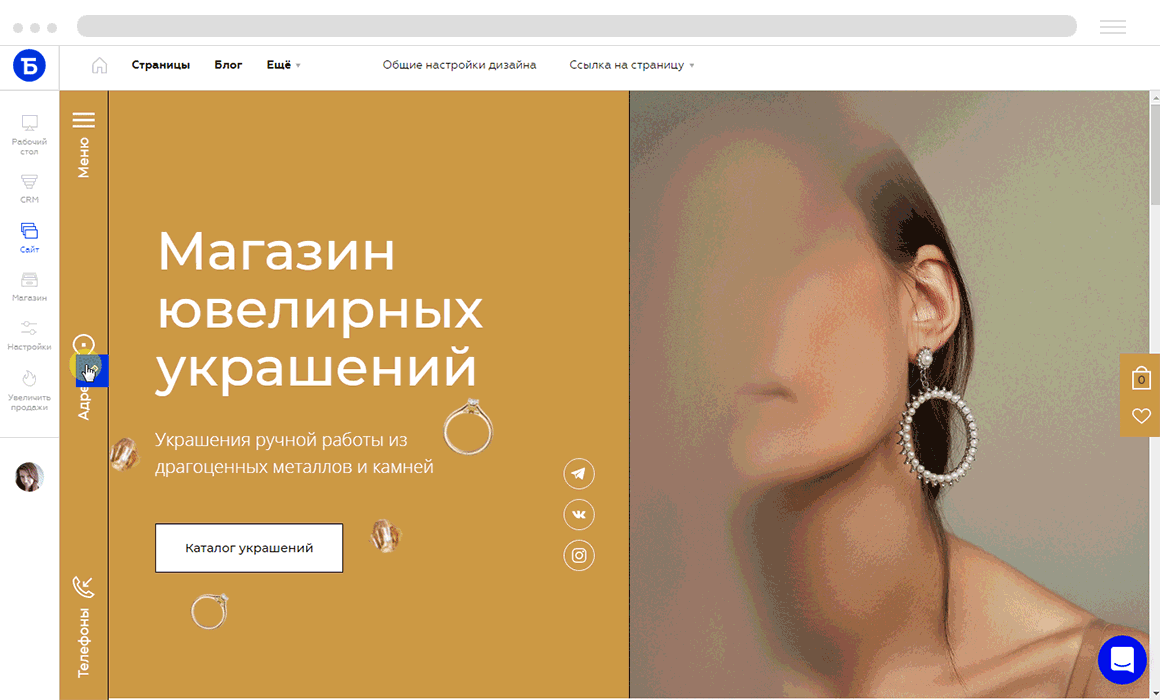Go to the Блог menu item
Viewport: 1160px width, 700px height.
(x=228, y=65)
